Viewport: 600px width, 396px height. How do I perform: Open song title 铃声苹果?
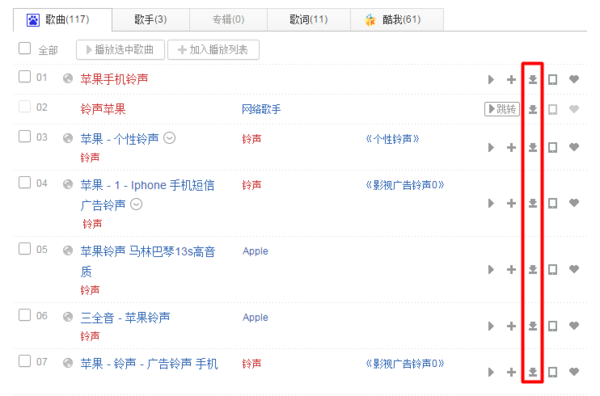(x=103, y=109)
